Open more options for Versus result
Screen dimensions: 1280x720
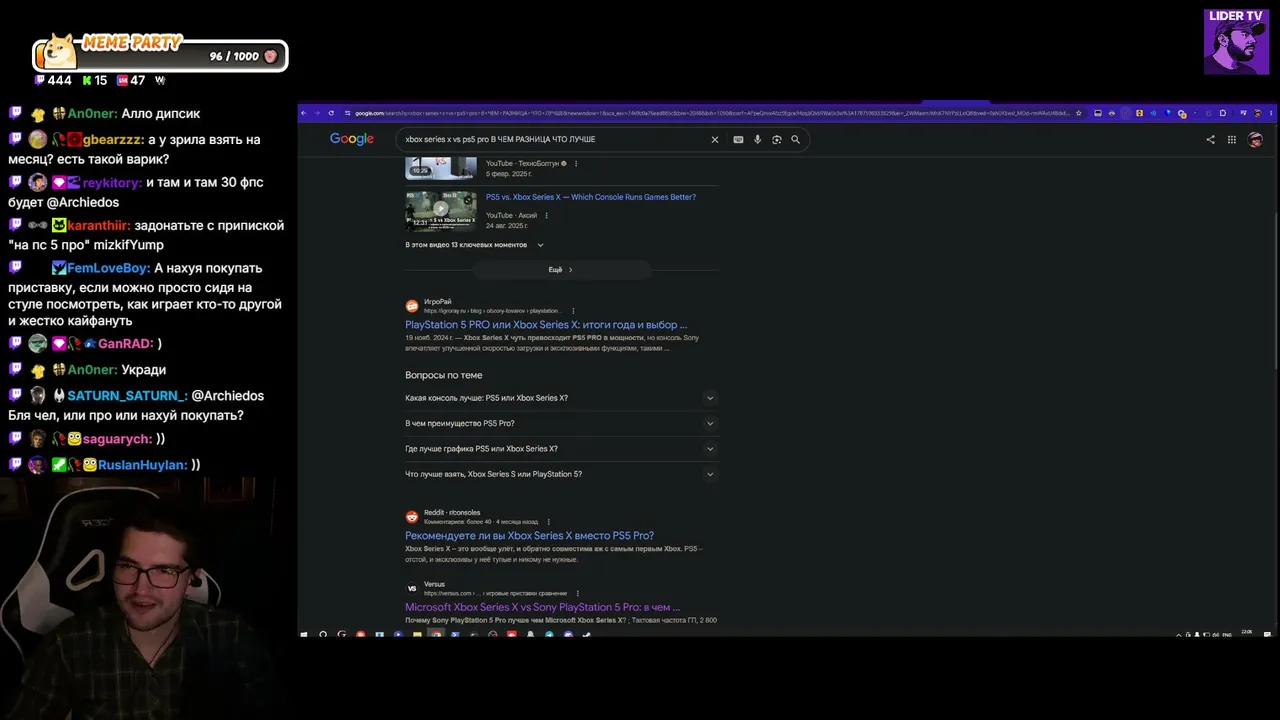pos(577,593)
